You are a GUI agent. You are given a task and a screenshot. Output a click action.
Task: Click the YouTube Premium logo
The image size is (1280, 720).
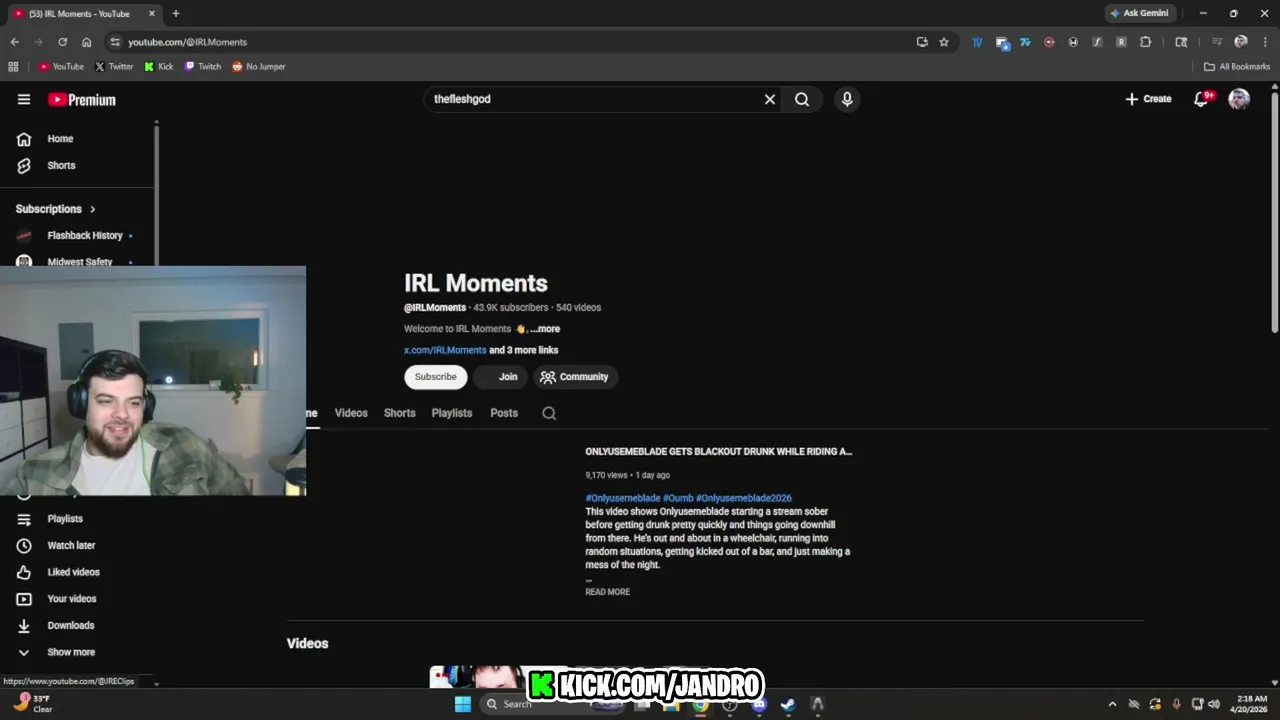pos(82,100)
